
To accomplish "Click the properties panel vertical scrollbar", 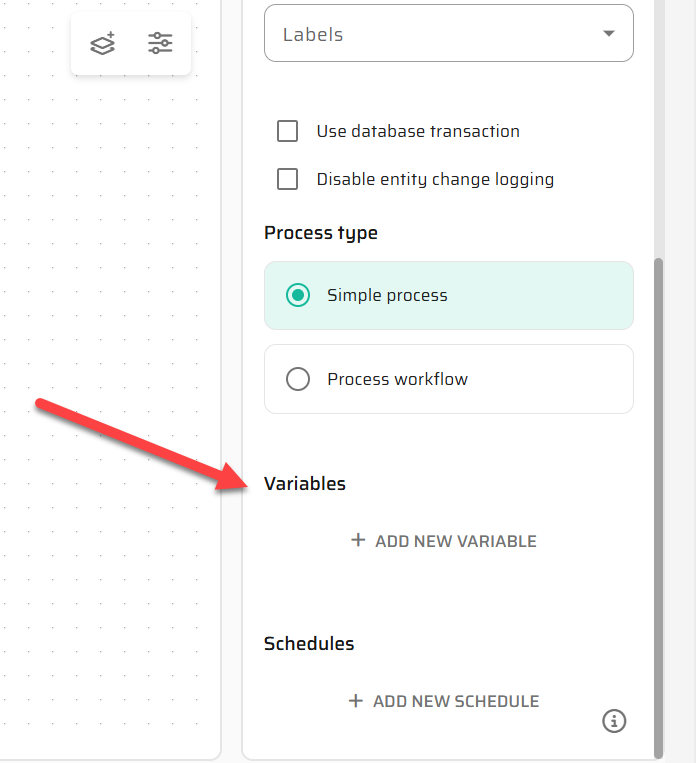I will (657, 500).
